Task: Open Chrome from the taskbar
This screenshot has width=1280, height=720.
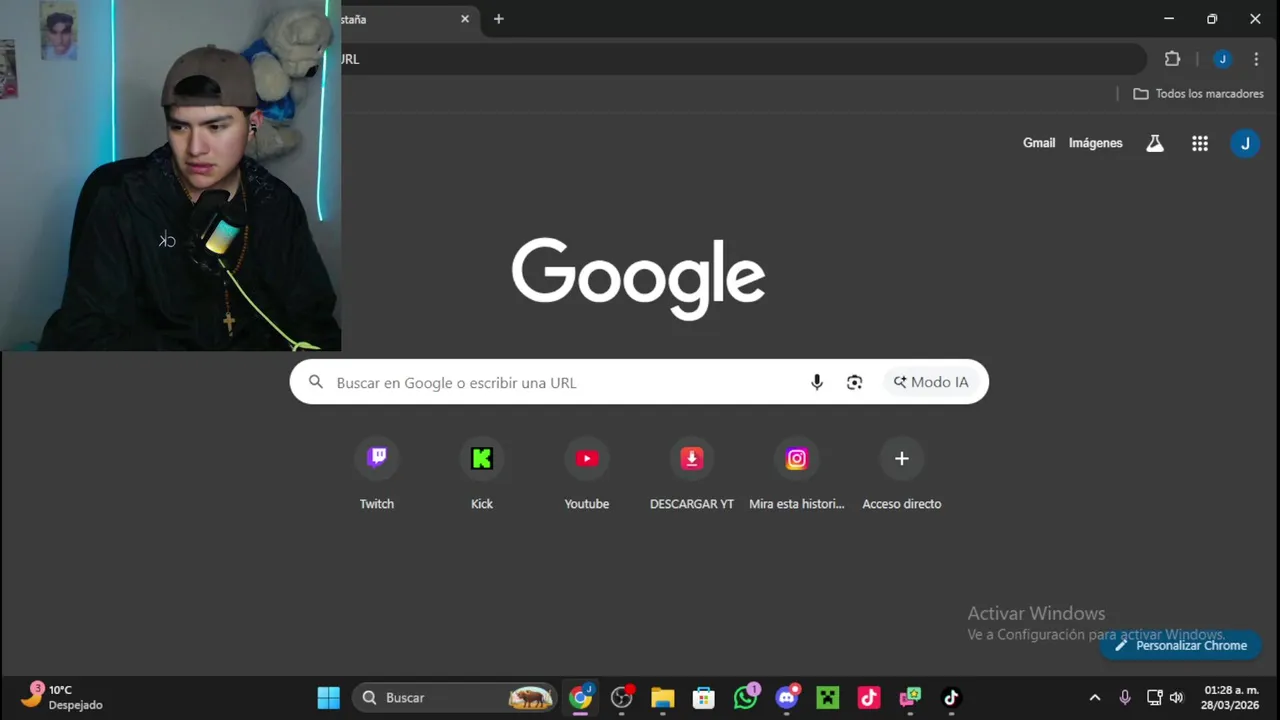Action: point(581,697)
